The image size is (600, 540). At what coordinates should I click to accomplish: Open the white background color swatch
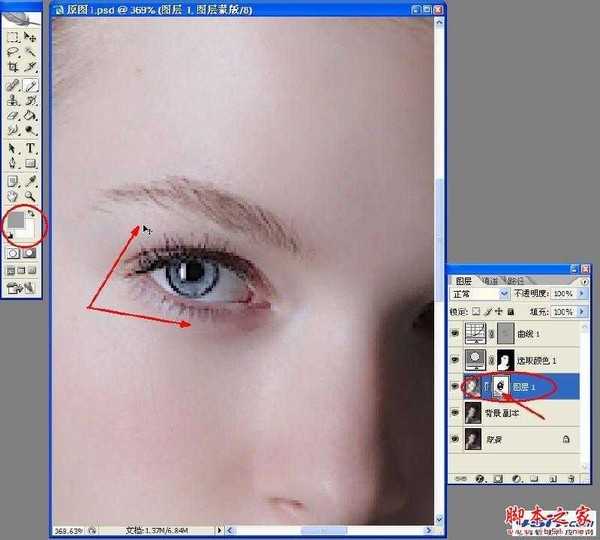click(29, 233)
